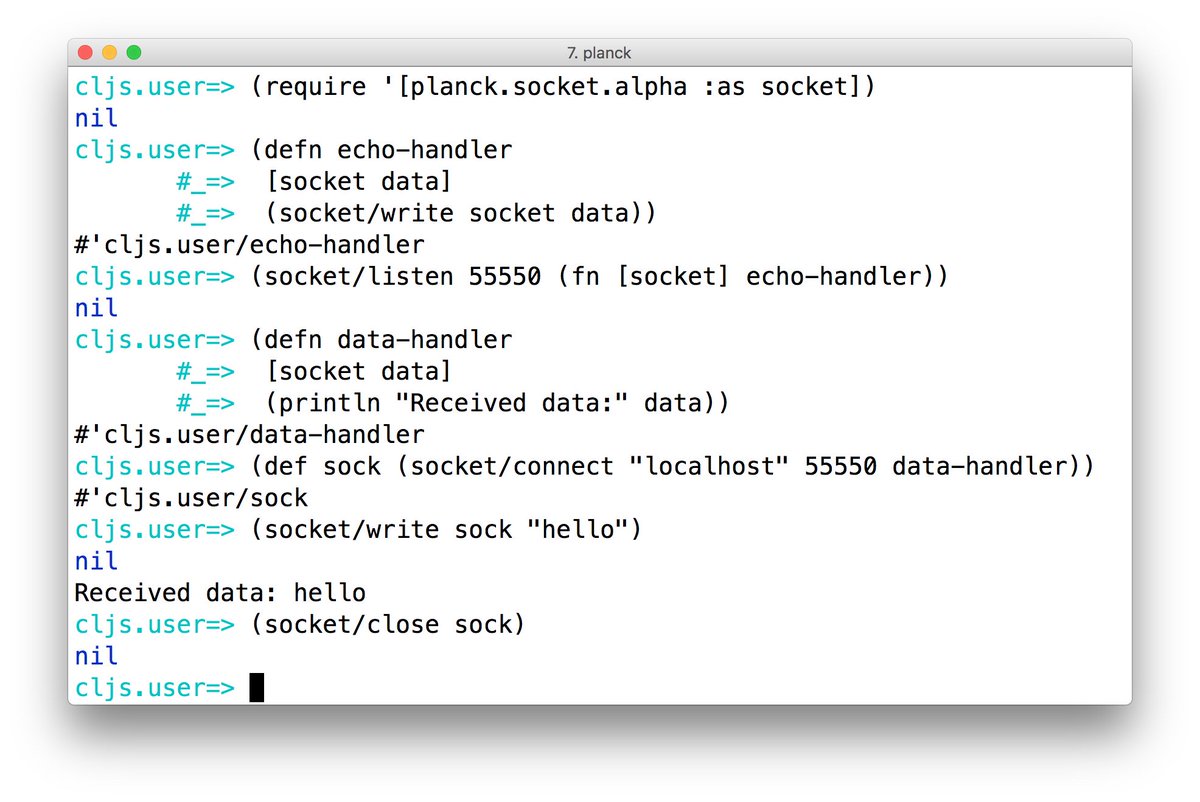
Task: Click the first nil output under require
Action: pyautogui.click(x=96, y=118)
